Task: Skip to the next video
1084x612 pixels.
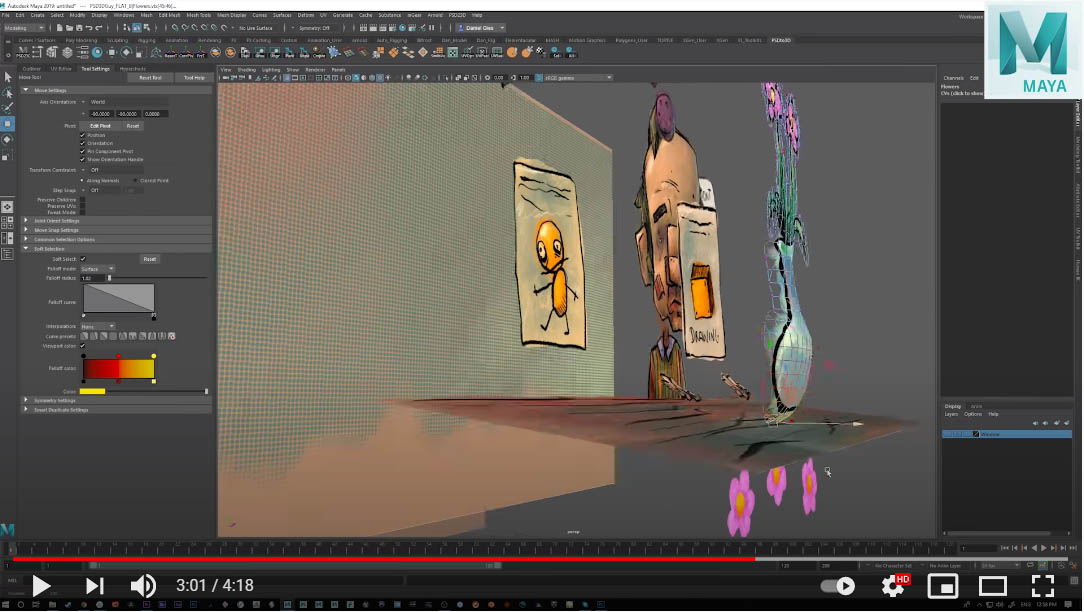Action: click(x=94, y=586)
